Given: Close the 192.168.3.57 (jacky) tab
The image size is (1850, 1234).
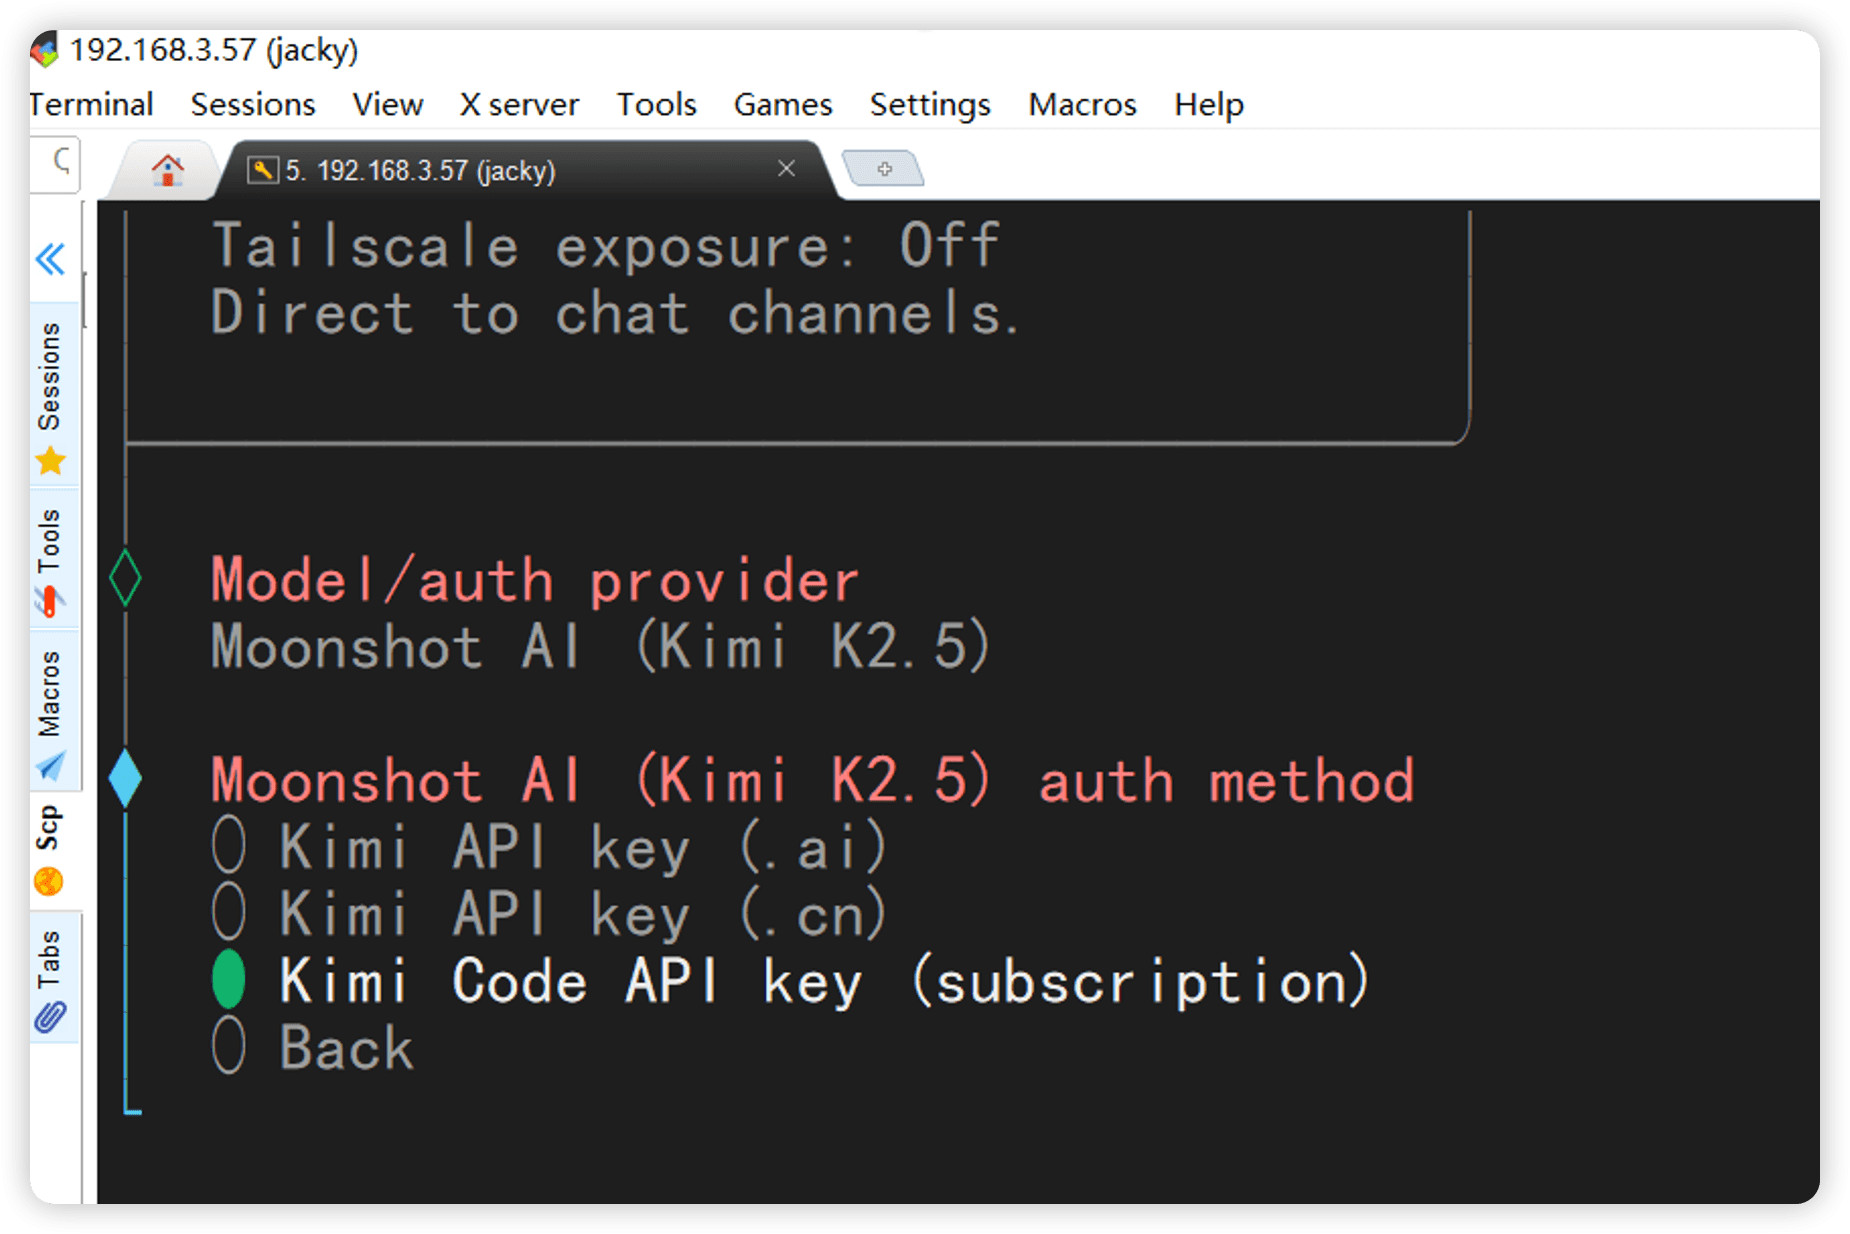Looking at the screenshot, I should [x=786, y=168].
